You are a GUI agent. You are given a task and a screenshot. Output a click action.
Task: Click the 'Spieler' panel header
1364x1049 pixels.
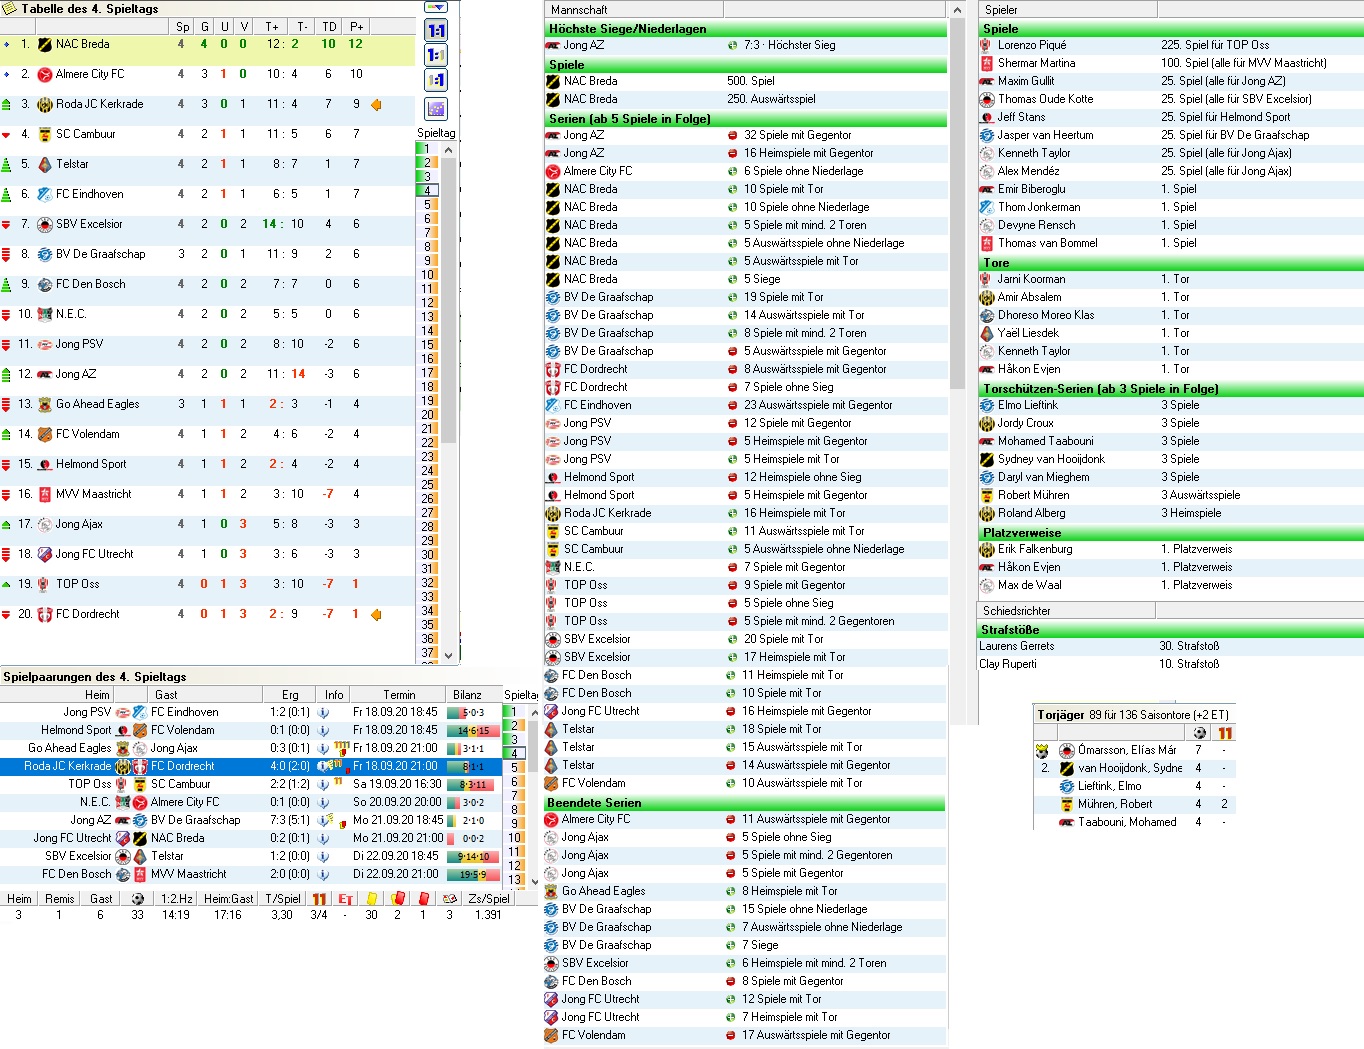point(1067,10)
